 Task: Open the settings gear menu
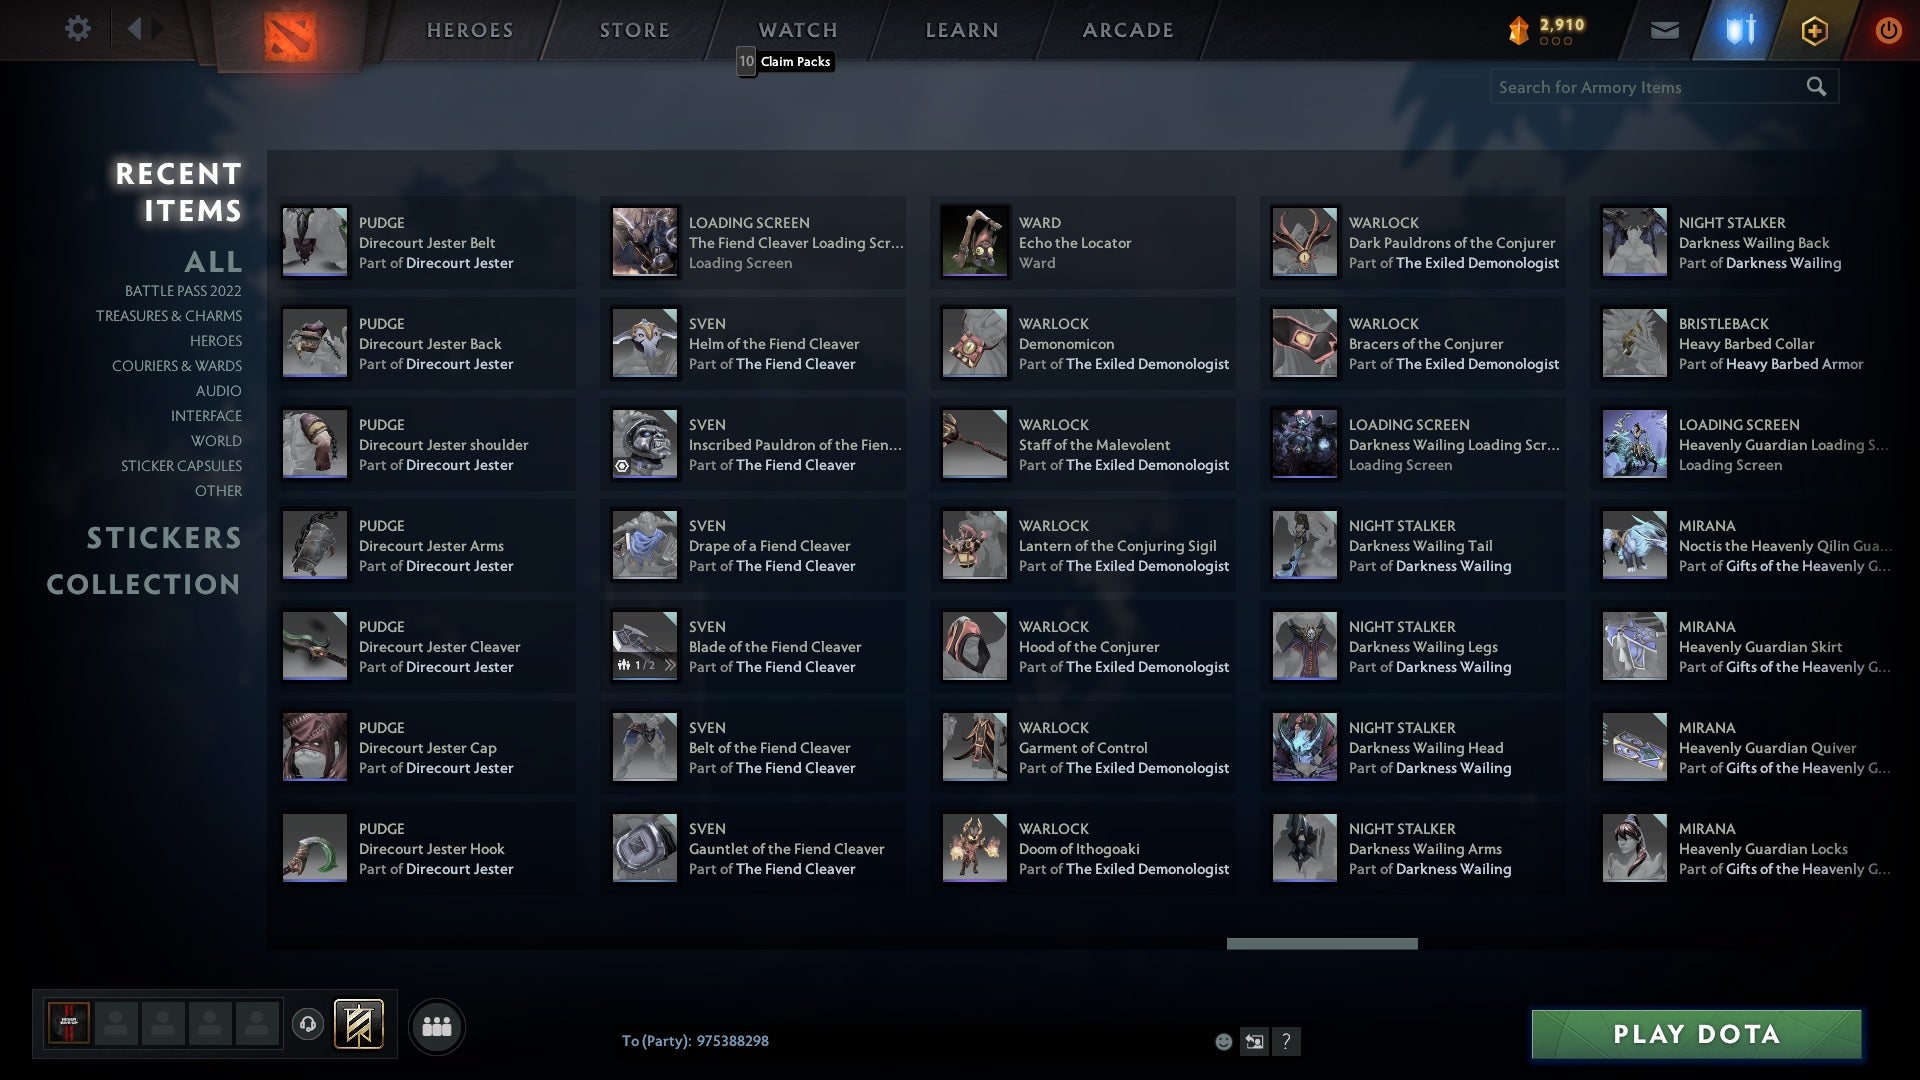pyautogui.click(x=77, y=29)
